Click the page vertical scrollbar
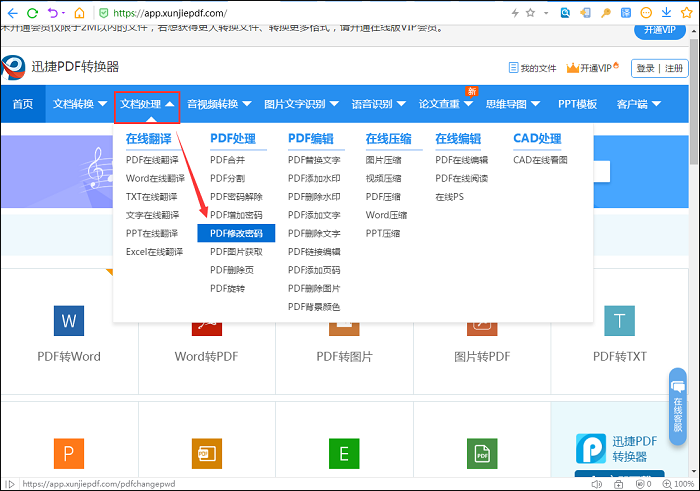Image resolution: width=700 pixels, height=491 pixels. 694,100
